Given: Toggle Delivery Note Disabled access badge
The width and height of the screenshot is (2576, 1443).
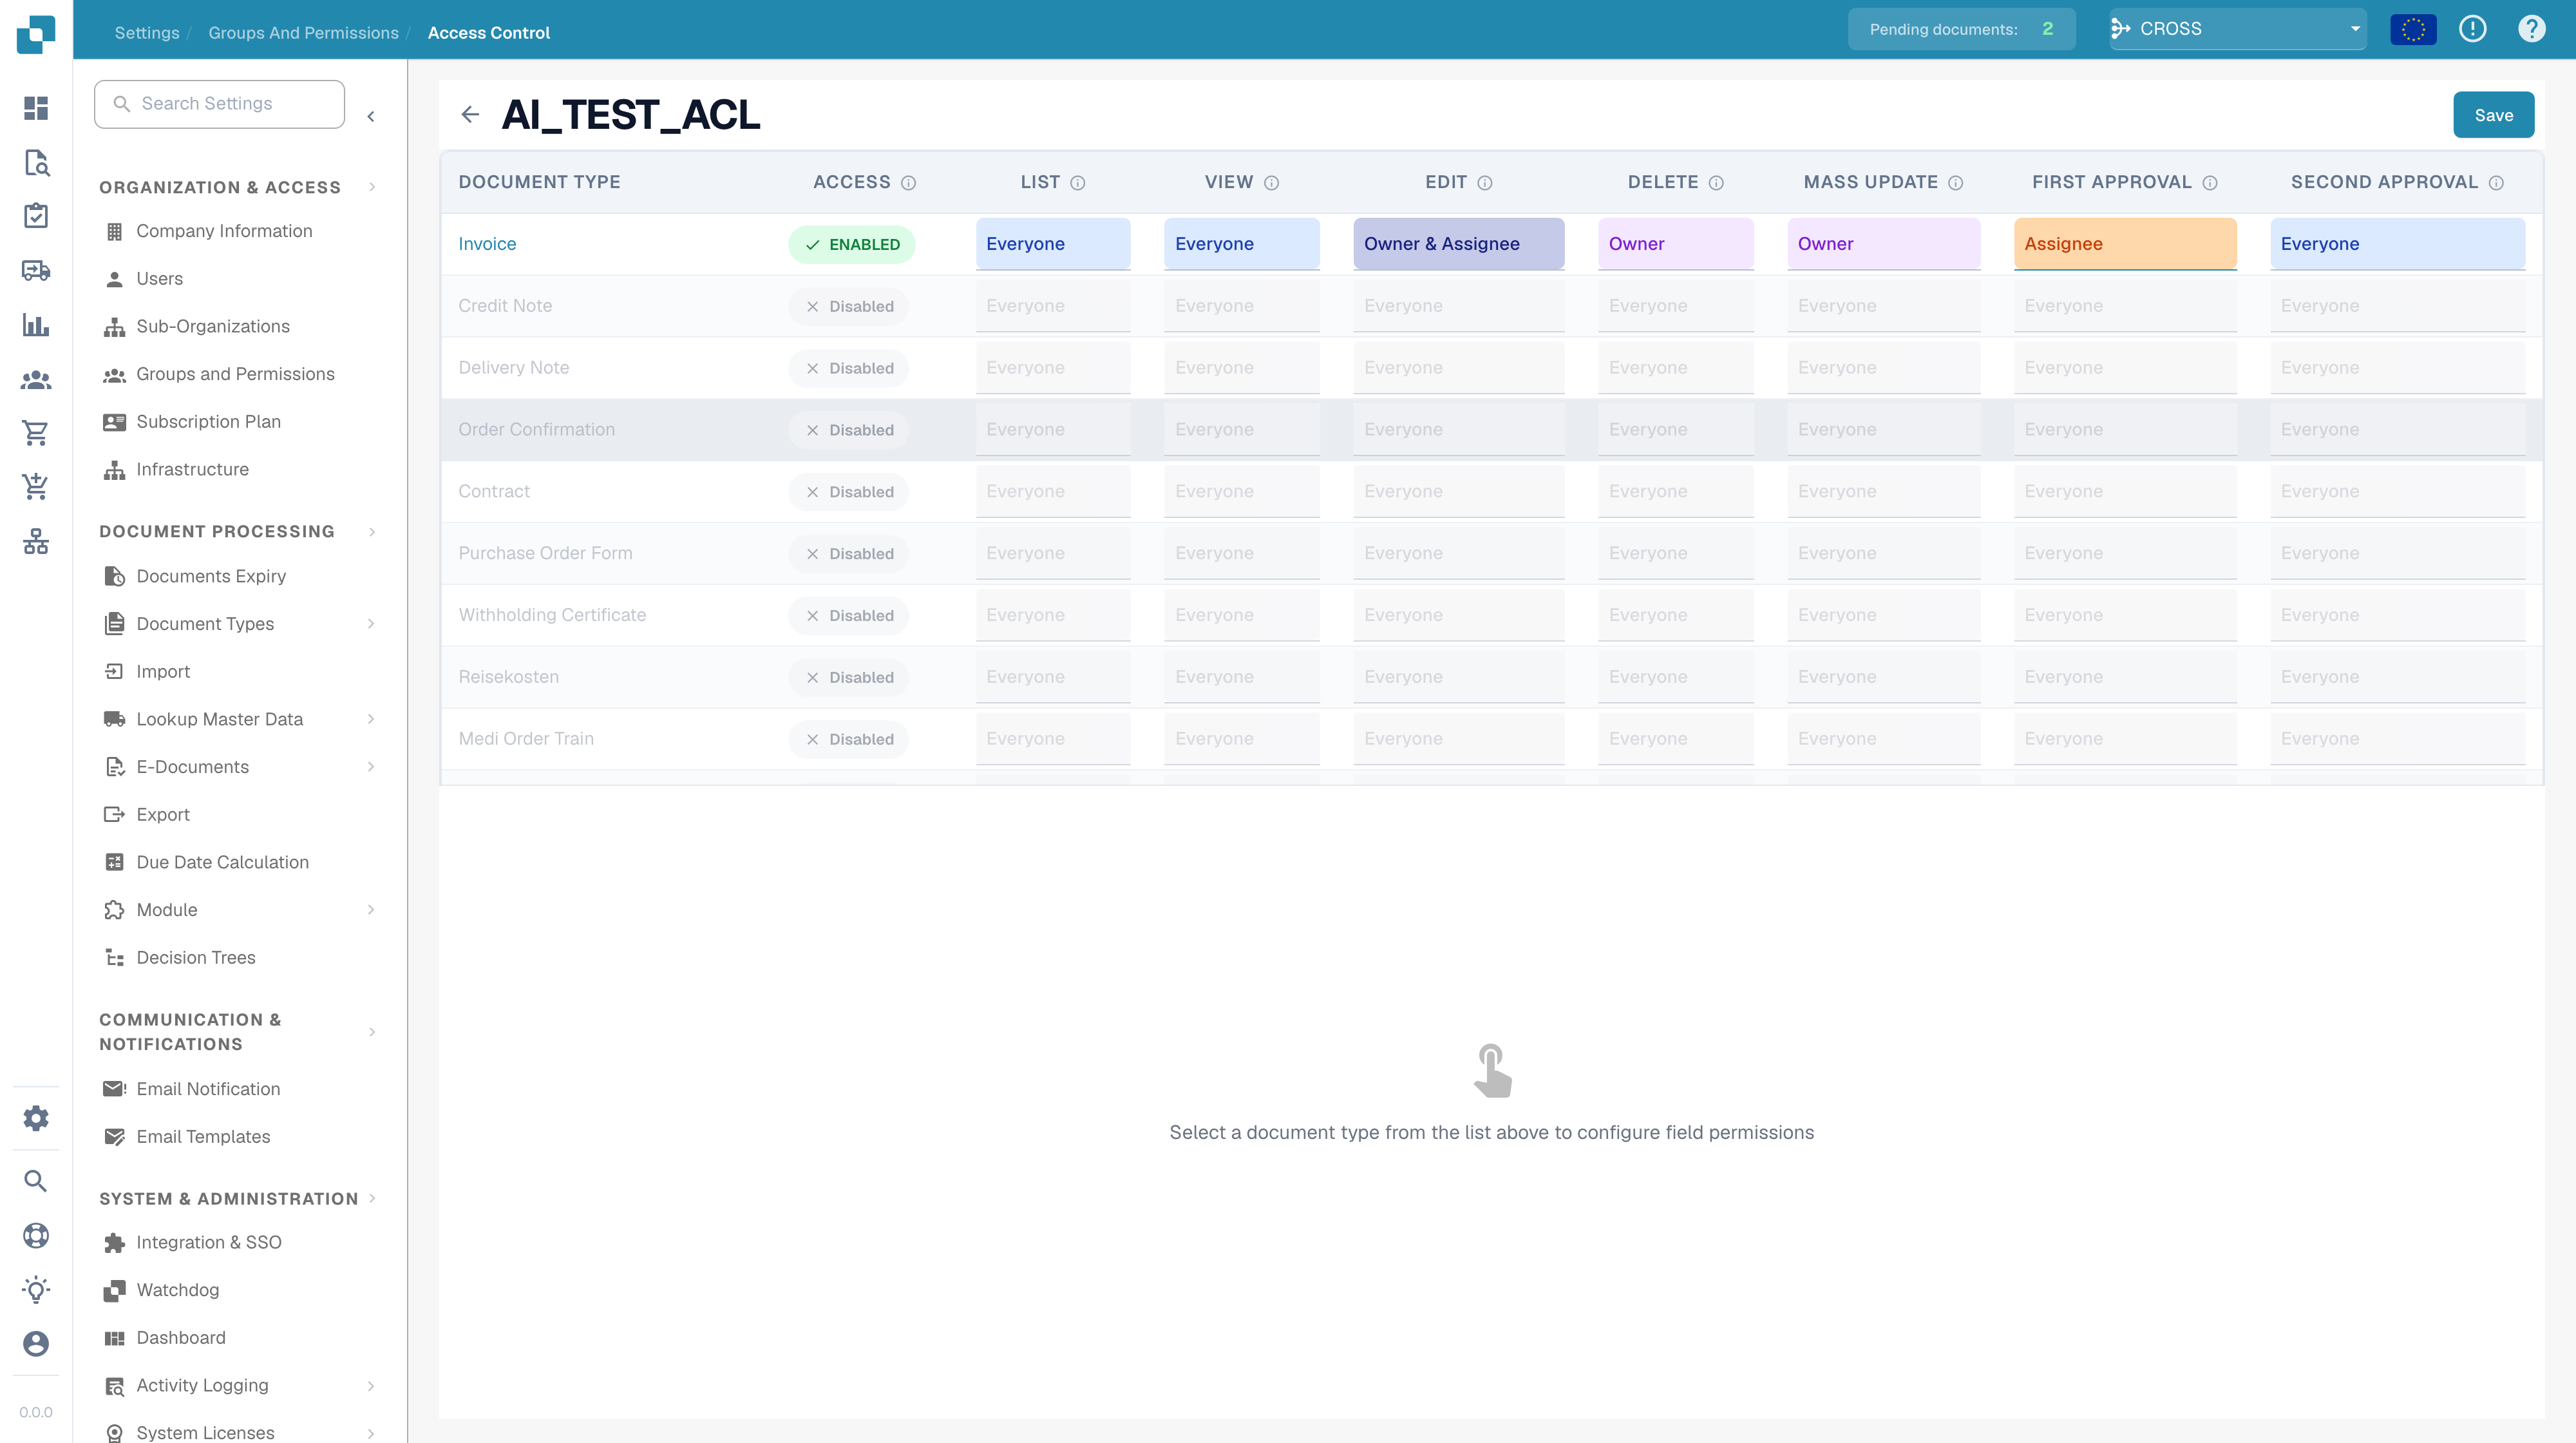Looking at the screenshot, I should coord(849,368).
